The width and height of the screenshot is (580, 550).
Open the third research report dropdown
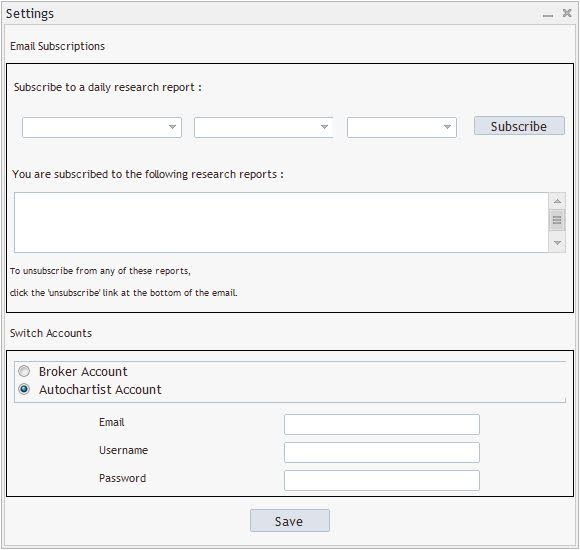point(402,127)
